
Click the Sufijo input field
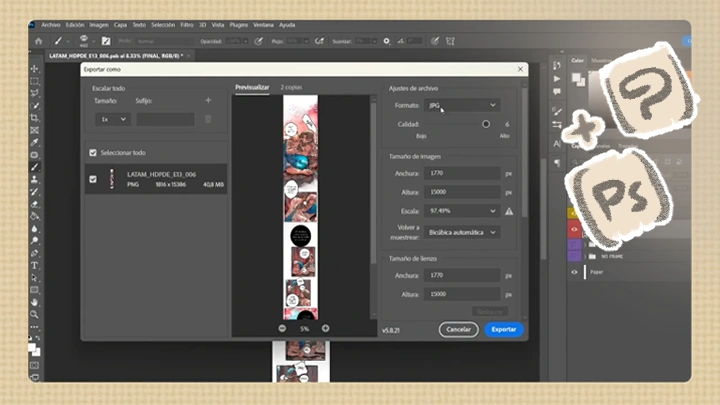(165, 119)
